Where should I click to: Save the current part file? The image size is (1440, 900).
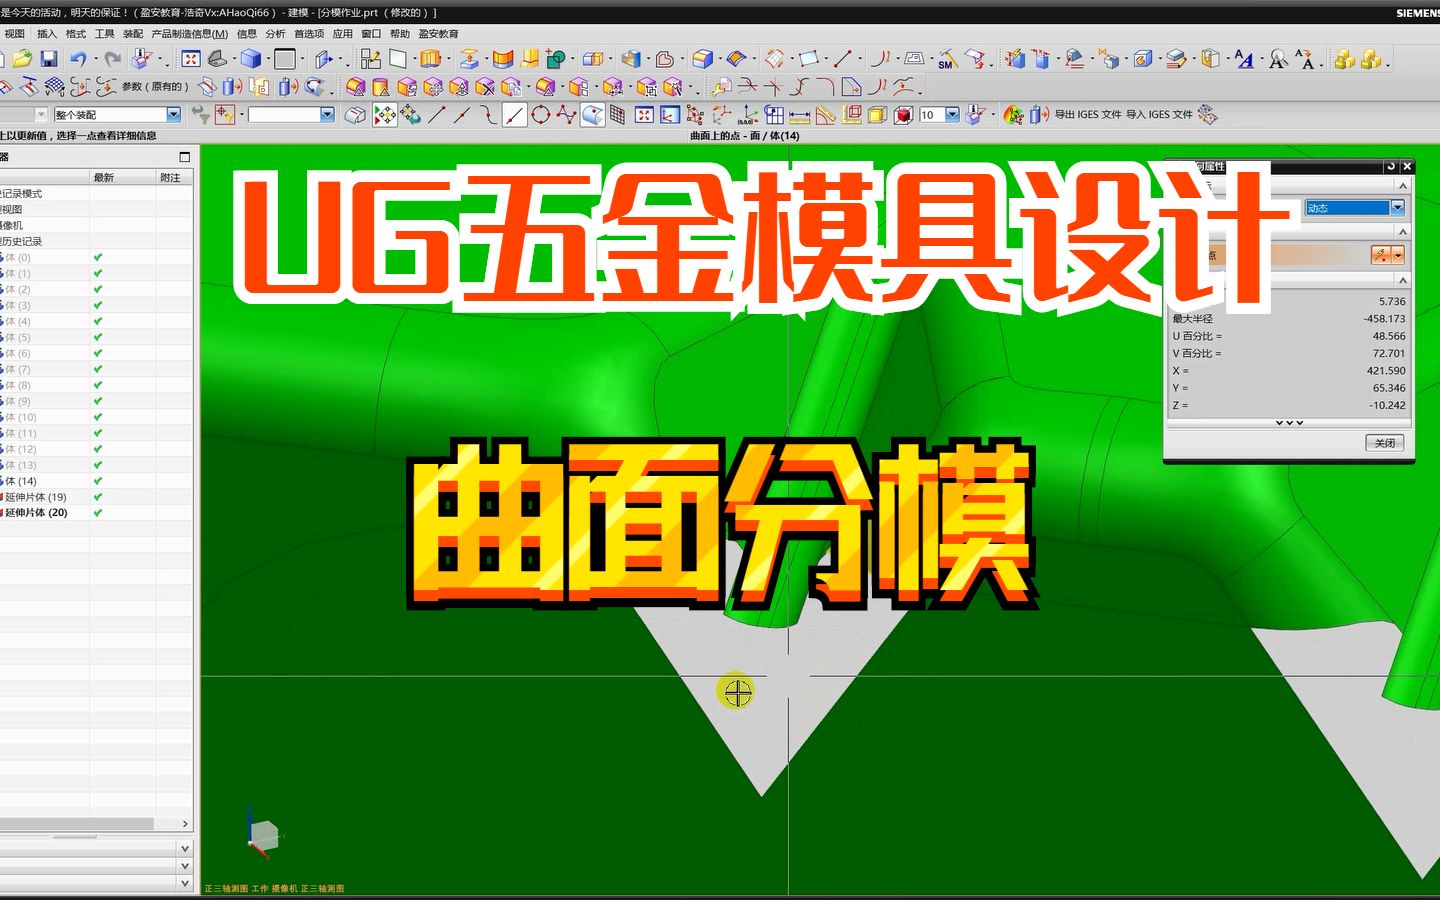[x=48, y=58]
